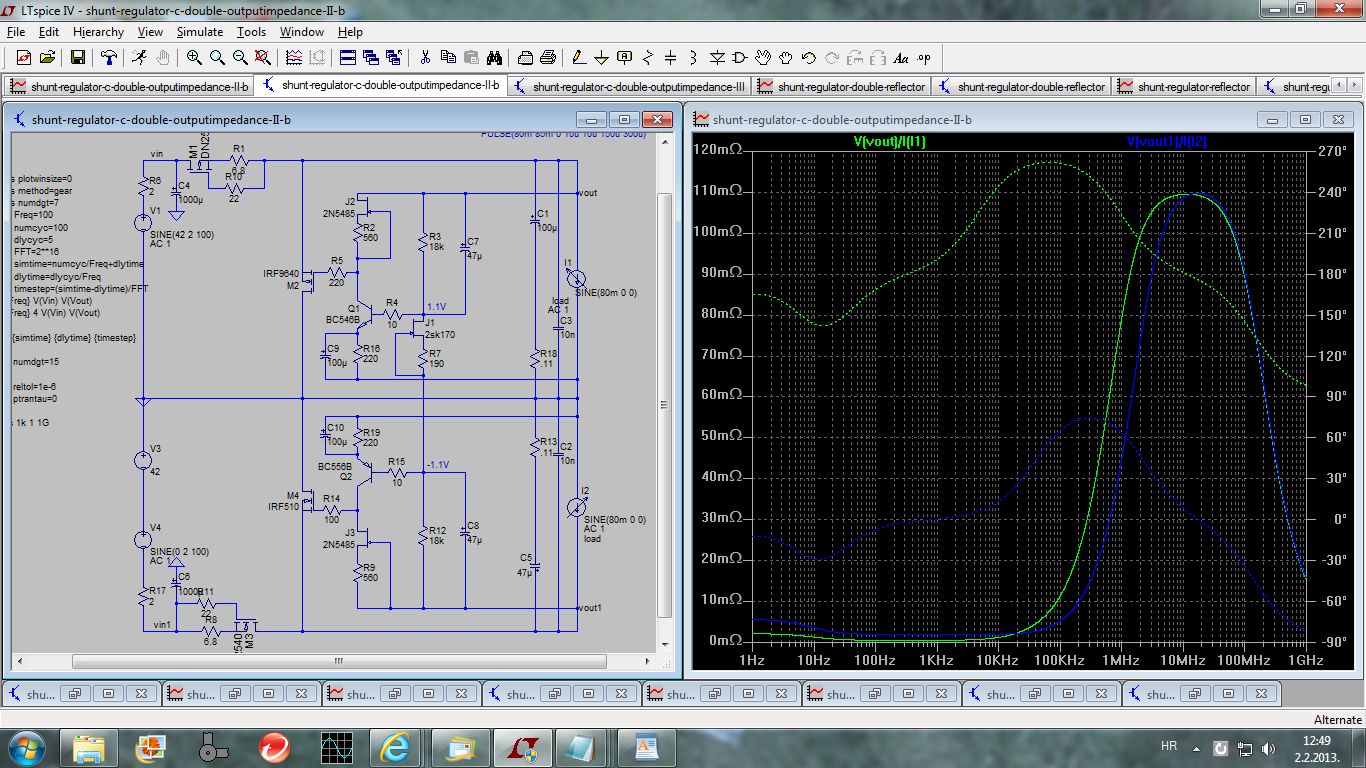This screenshot has width=1366, height=768.
Task: Create a new schematic from toolbar
Action: pos(23,57)
